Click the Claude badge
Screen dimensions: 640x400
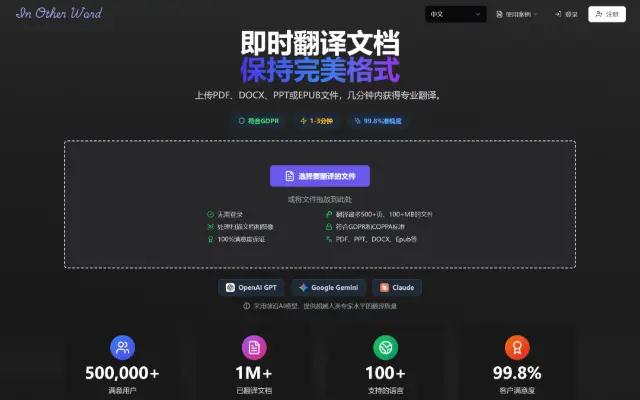click(x=397, y=287)
